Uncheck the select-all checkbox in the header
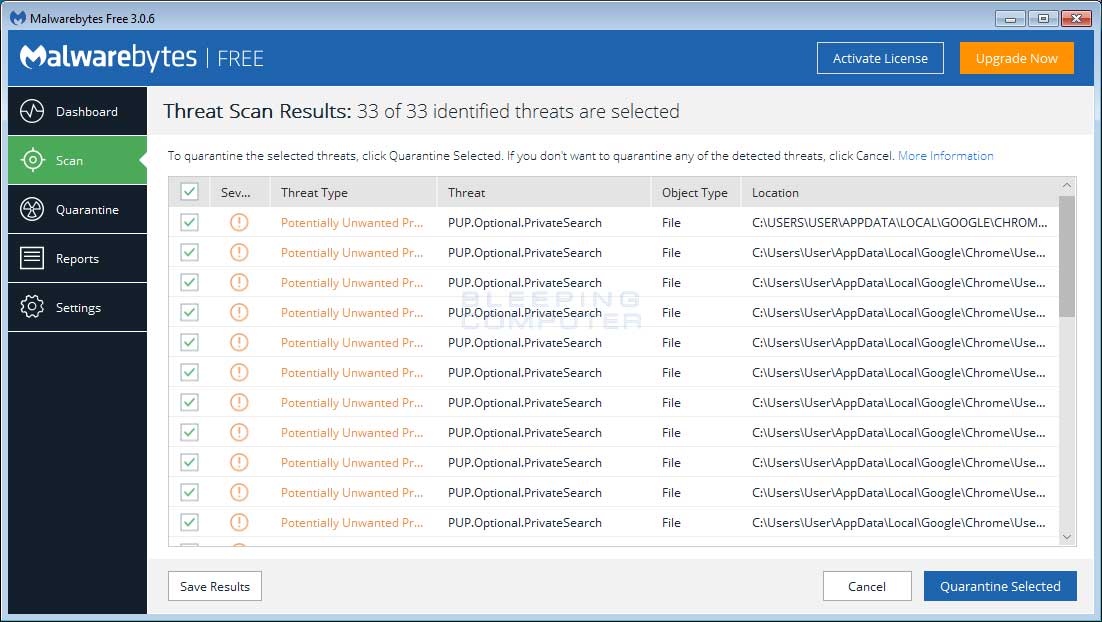Viewport: 1102px width, 622px height. click(x=189, y=191)
